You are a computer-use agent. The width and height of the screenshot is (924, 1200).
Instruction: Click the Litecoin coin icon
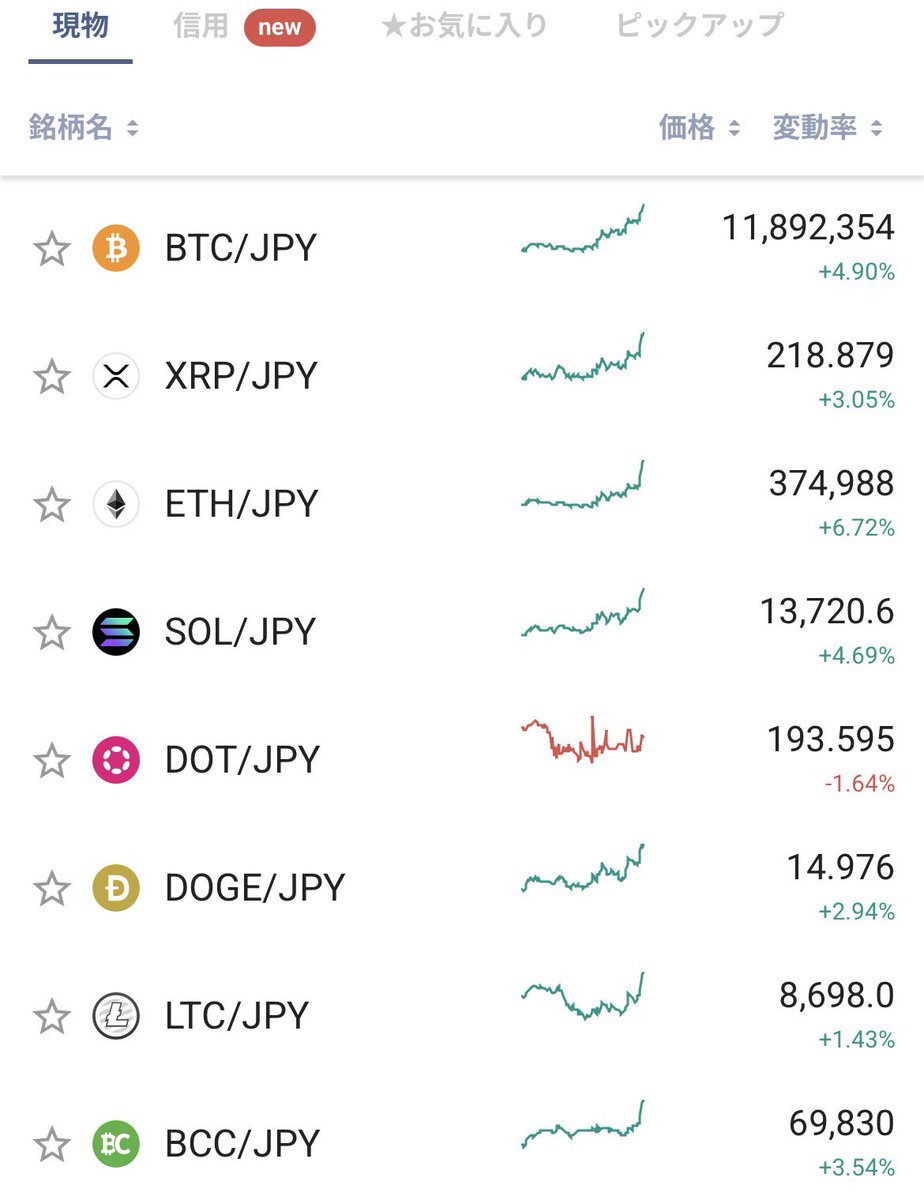click(116, 1016)
